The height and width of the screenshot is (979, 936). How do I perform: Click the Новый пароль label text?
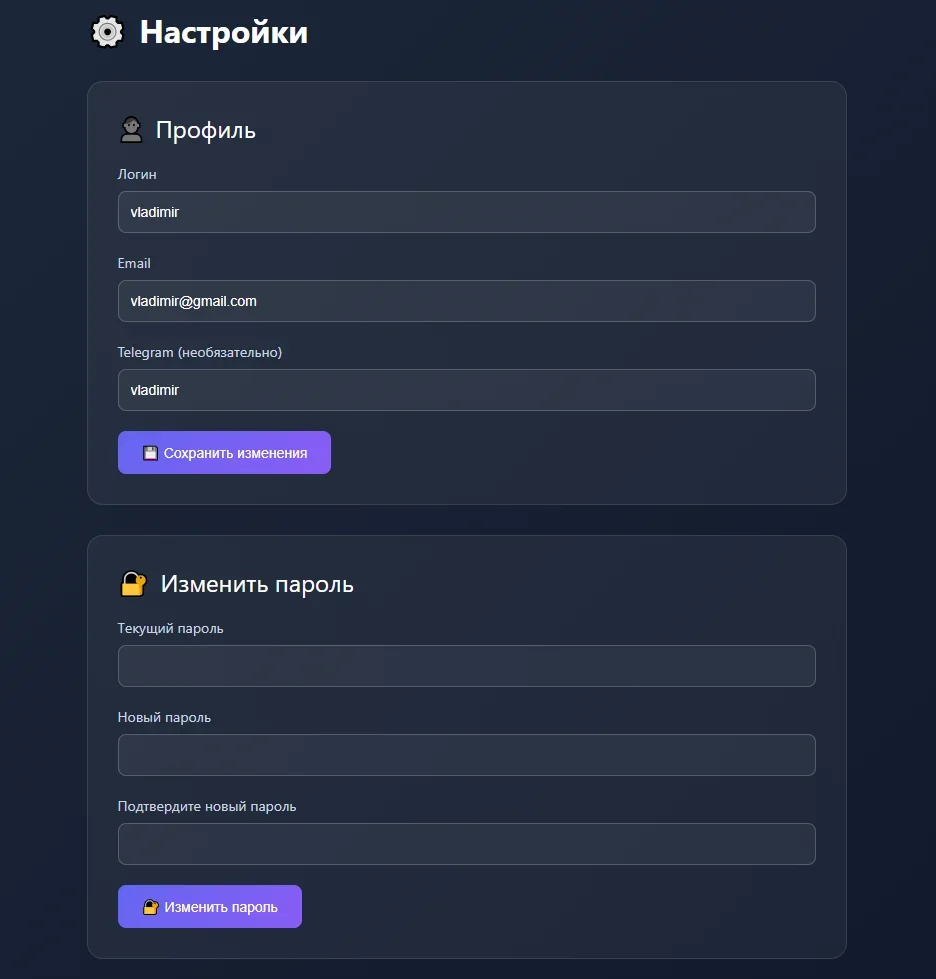(x=164, y=717)
